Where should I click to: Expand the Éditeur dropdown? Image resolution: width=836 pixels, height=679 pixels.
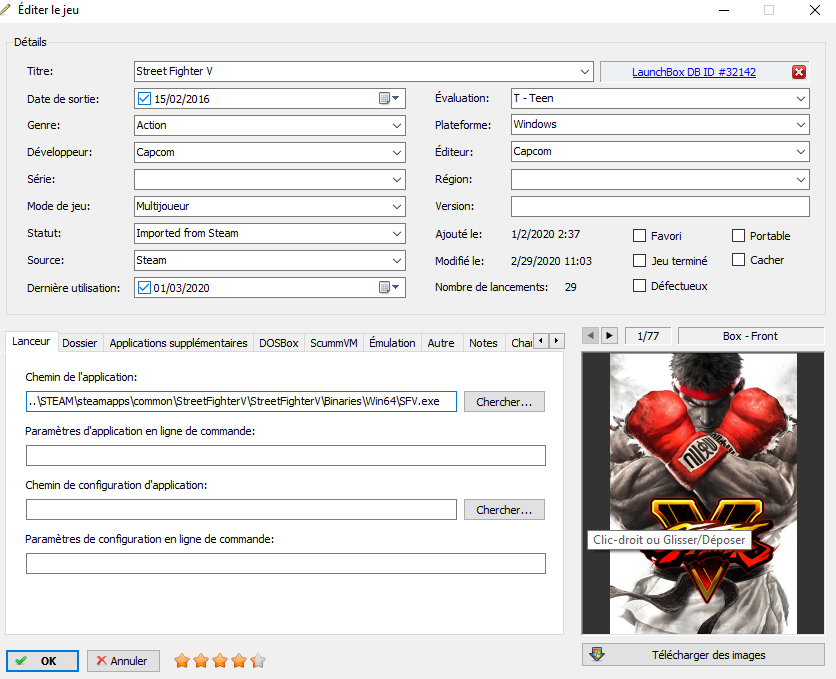pos(801,152)
